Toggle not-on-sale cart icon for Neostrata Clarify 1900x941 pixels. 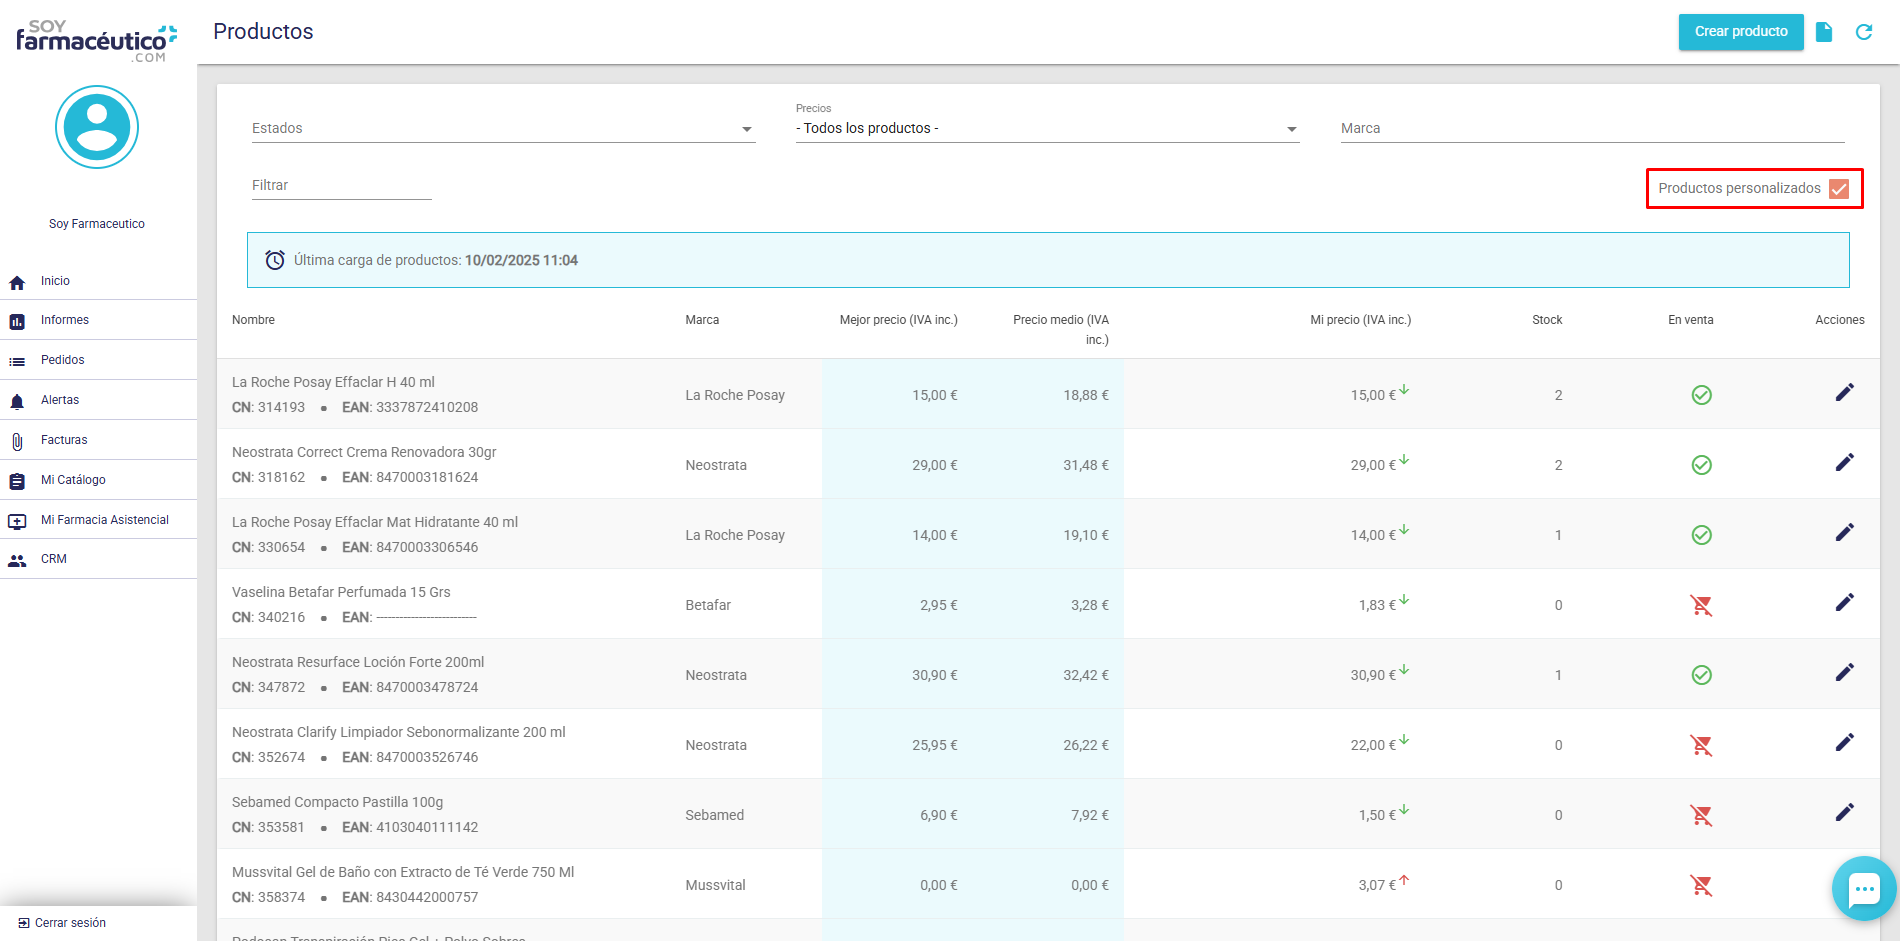click(x=1701, y=745)
